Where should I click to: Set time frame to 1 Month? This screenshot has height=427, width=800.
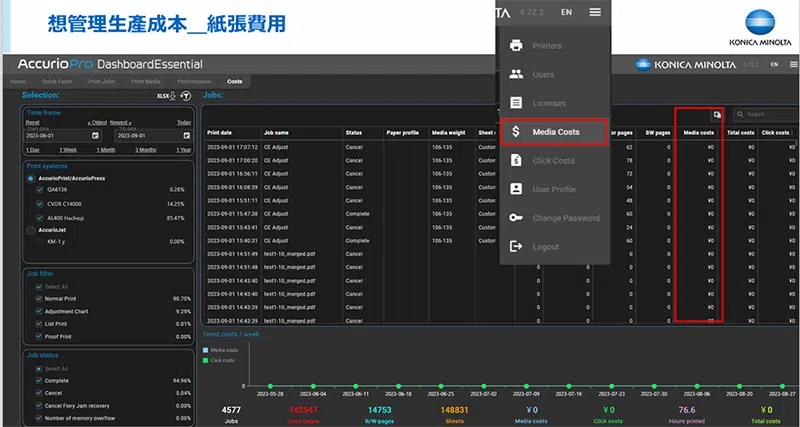(x=106, y=150)
